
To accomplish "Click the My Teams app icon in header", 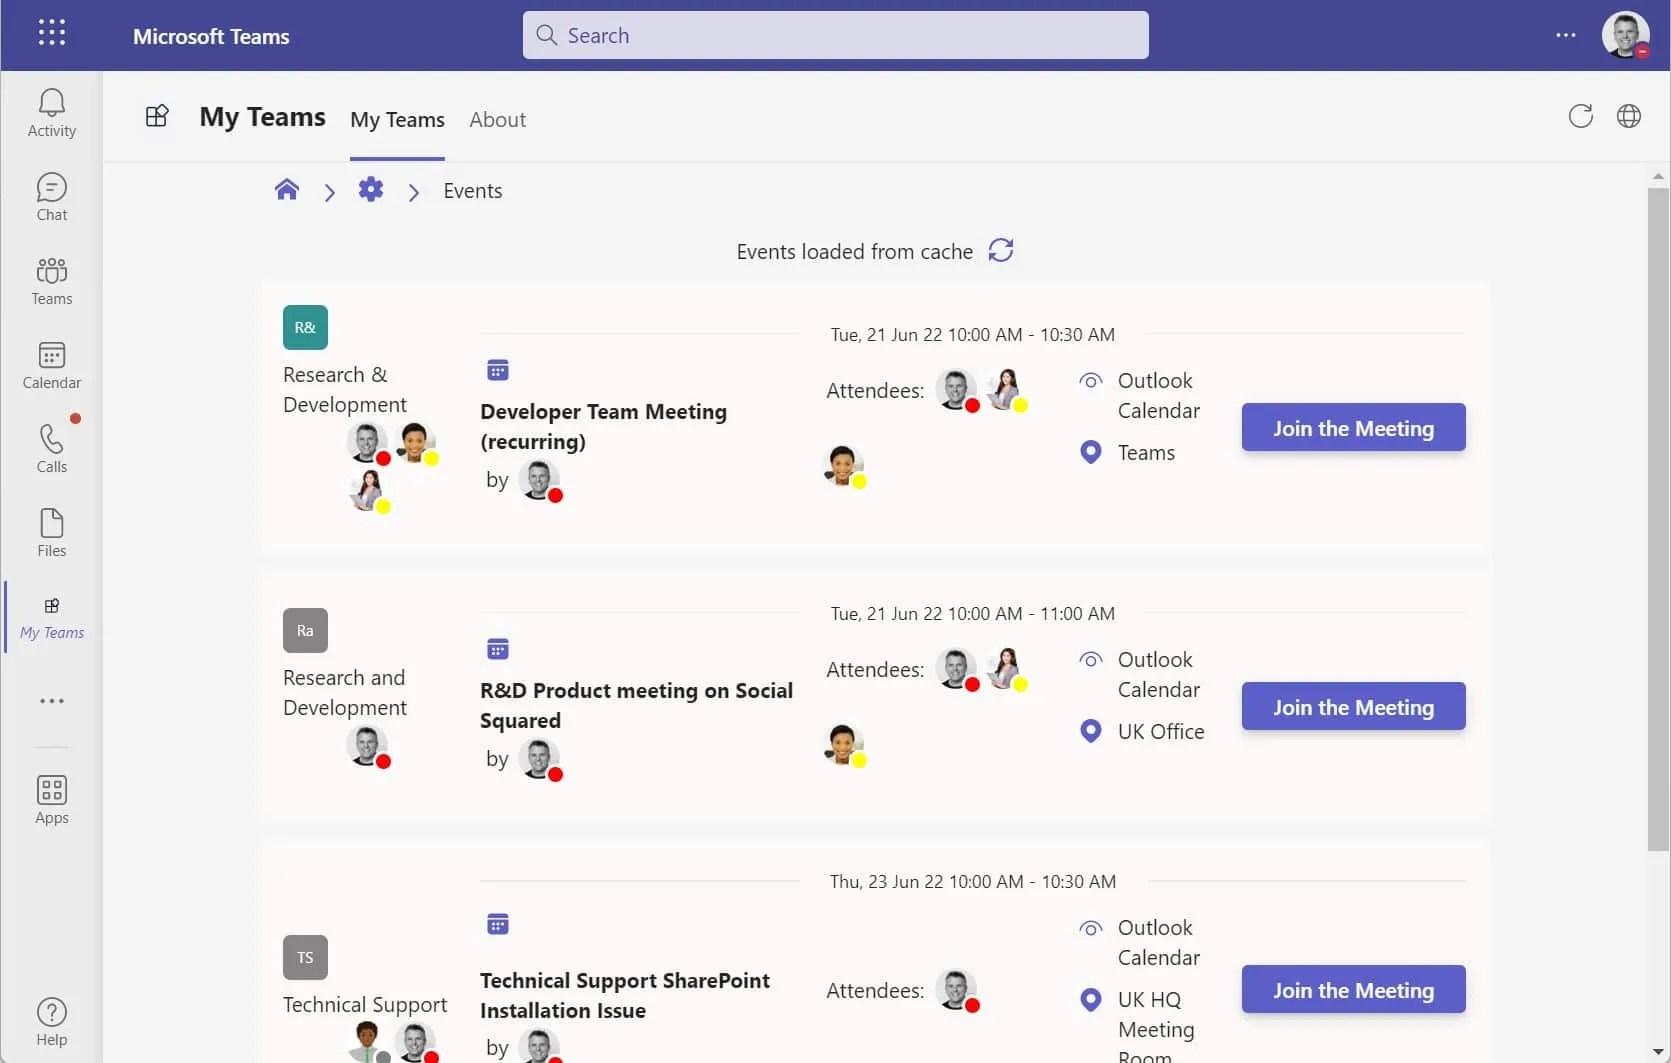I will click(157, 117).
